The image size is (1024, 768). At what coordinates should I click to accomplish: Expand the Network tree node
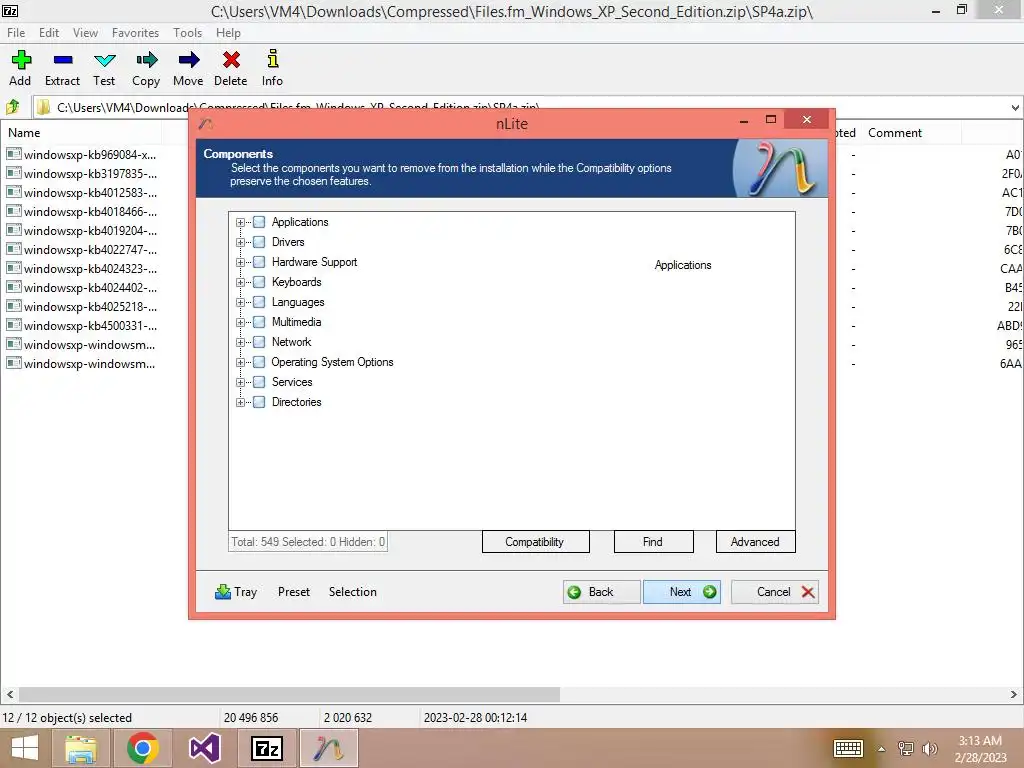pos(240,342)
